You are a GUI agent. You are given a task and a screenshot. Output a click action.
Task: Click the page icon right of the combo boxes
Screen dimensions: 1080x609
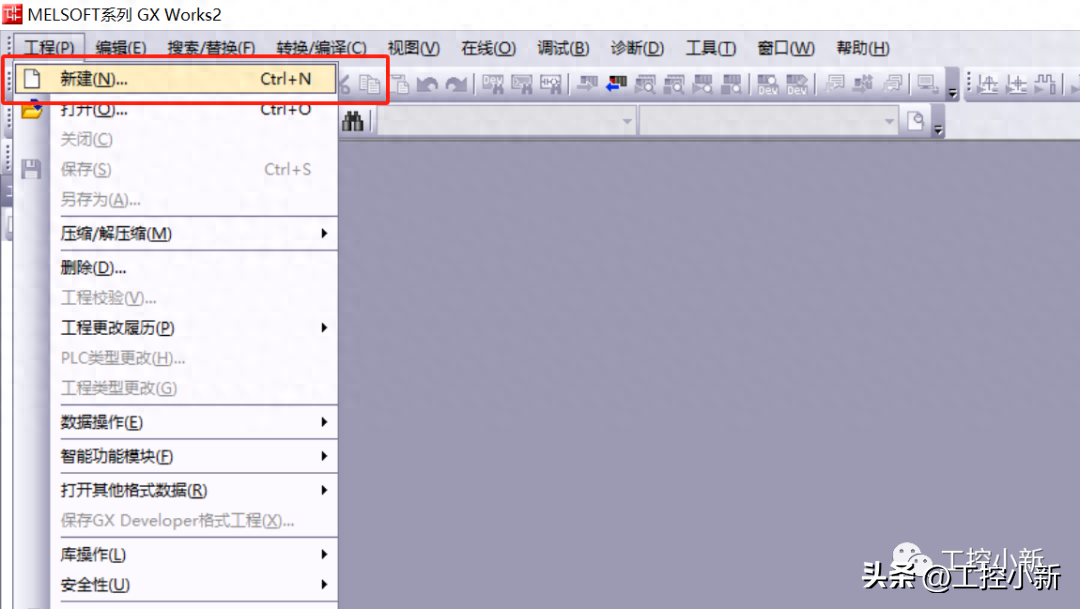[x=915, y=122]
